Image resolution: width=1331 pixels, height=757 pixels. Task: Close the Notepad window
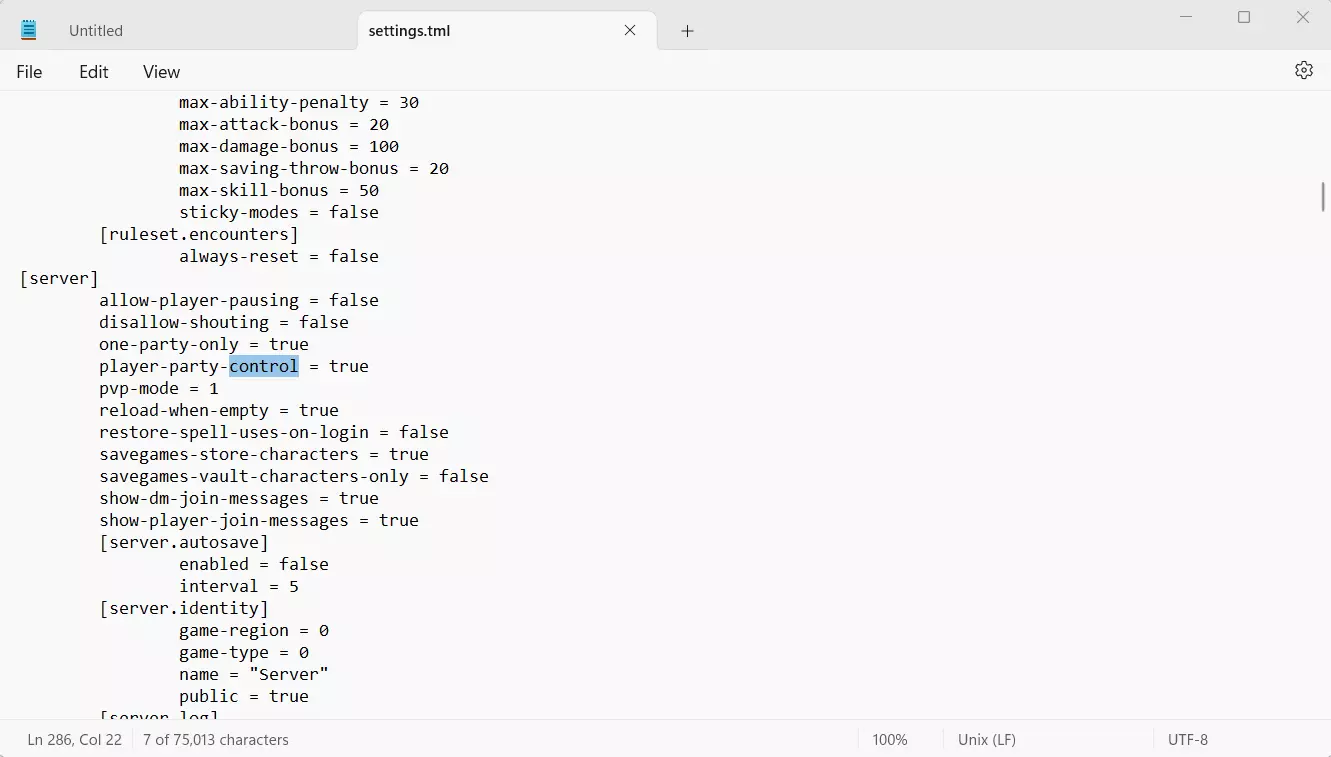pyautogui.click(x=1302, y=17)
